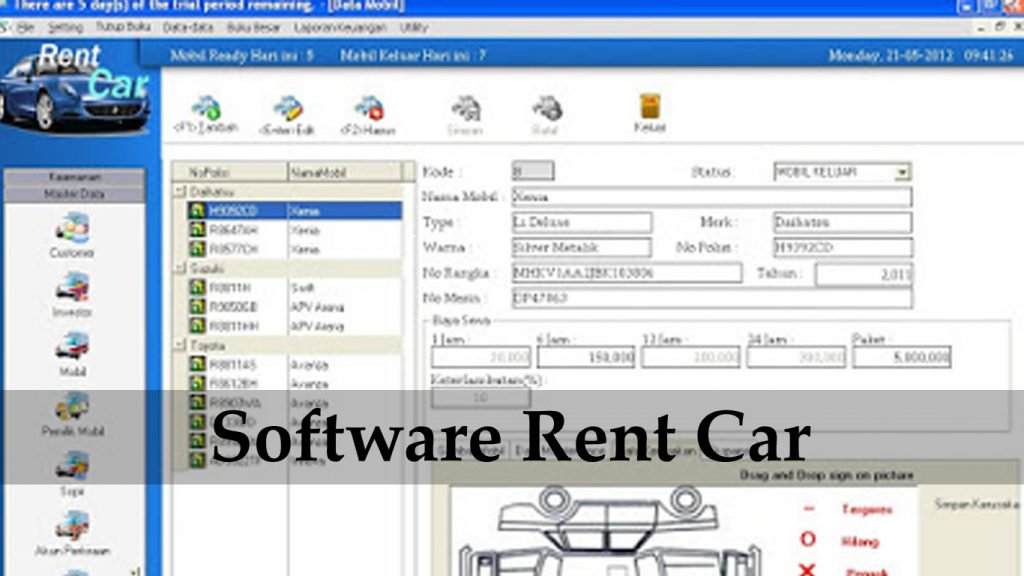Click the 'Mobil Ready Hari ini : 5' text
Viewport: 1024px width, 576px height.
click(x=242, y=56)
